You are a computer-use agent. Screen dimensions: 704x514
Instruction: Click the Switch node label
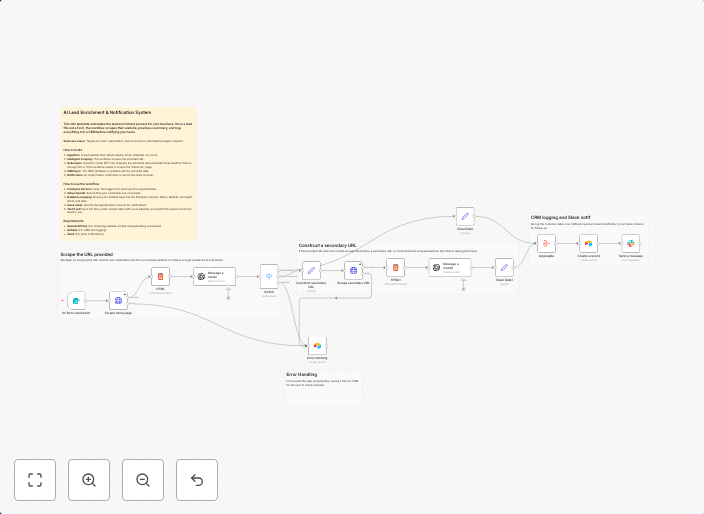pyautogui.click(x=269, y=292)
